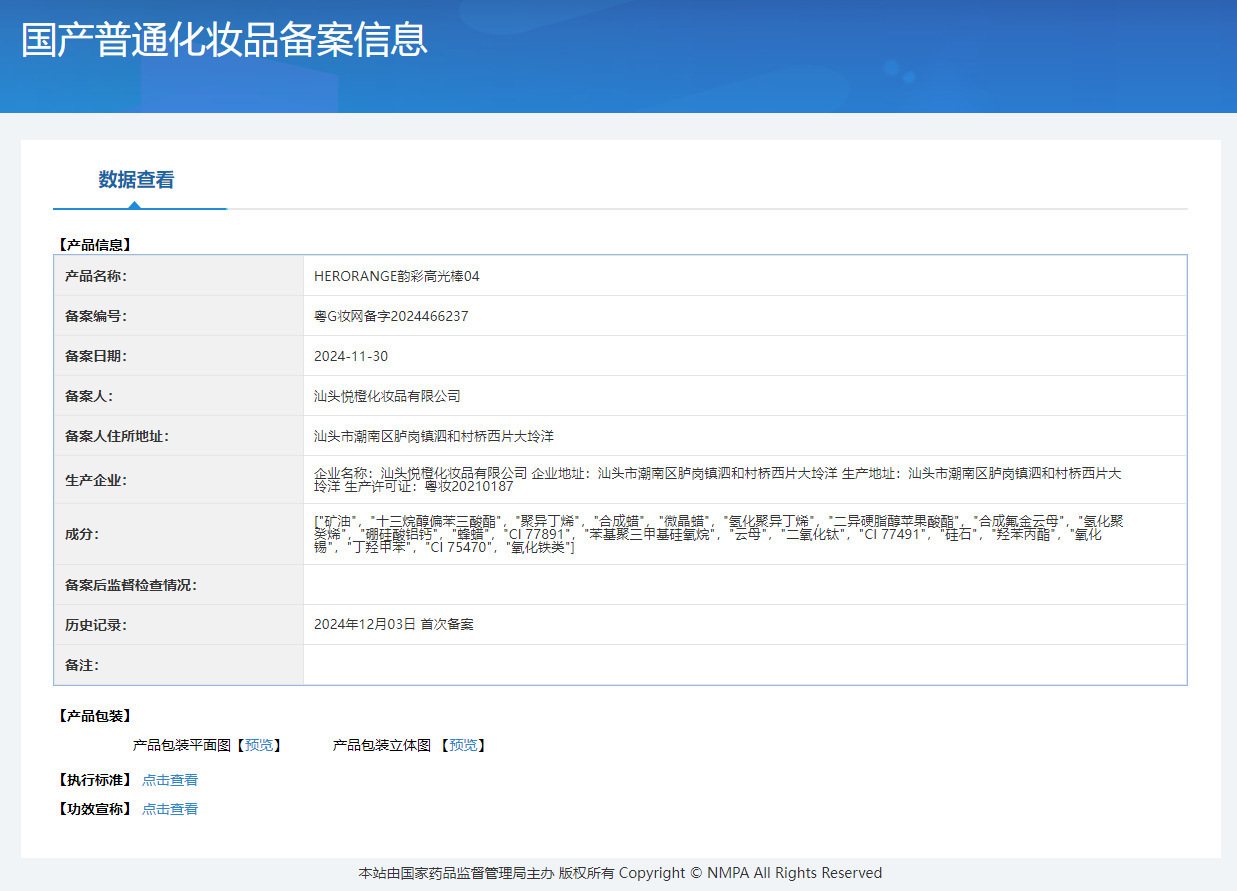
Task: Select the 数据查看 tab
Action: [137, 180]
